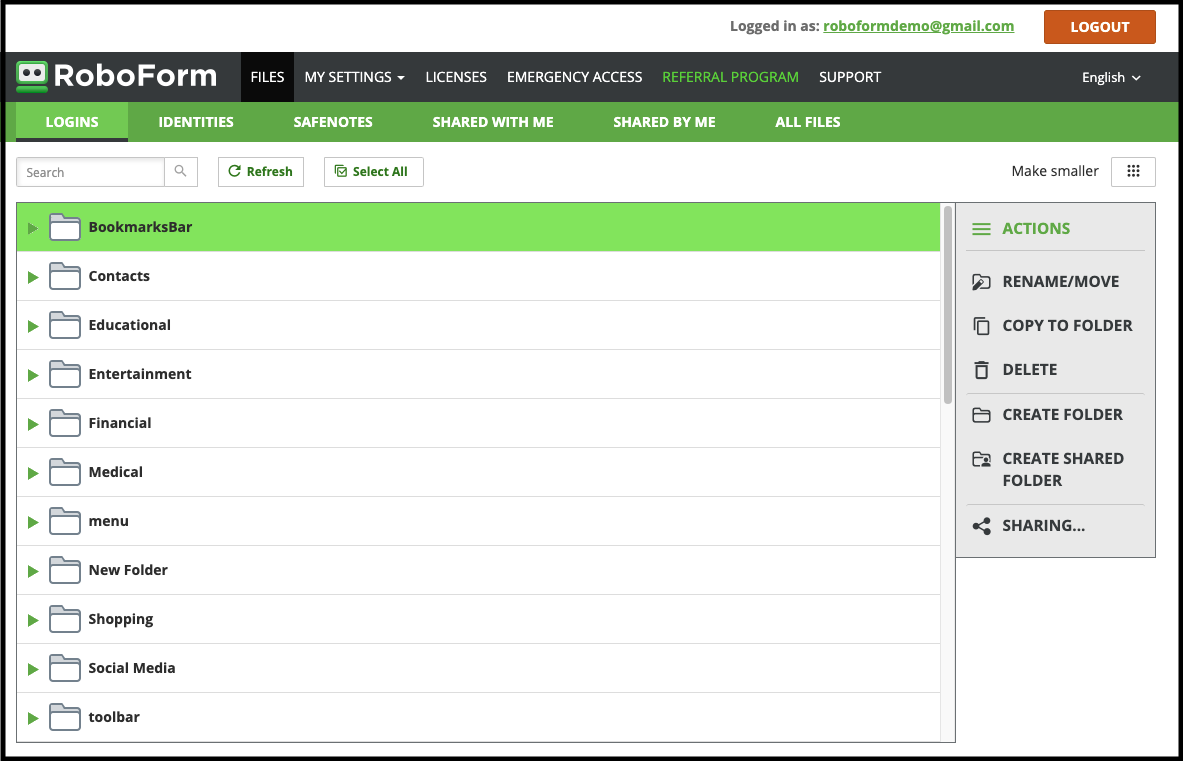Click the RoboForm robot logo icon
Screen dimensions: 1183x761
tap(32, 77)
